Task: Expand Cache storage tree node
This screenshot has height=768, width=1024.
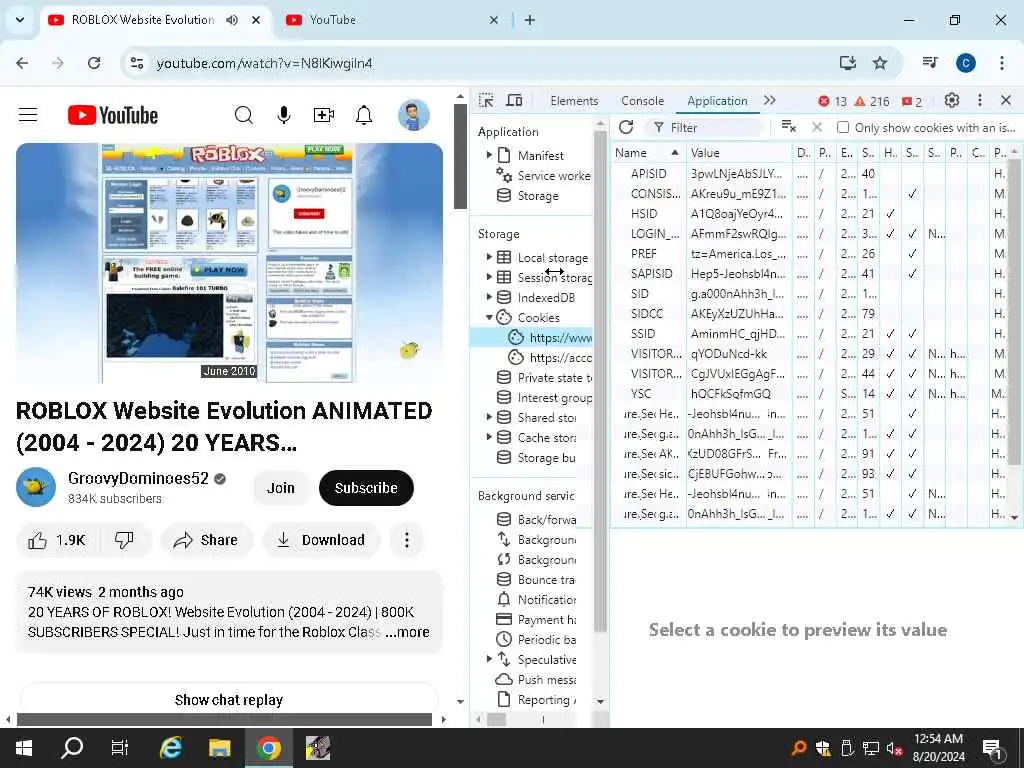Action: pyautogui.click(x=489, y=438)
